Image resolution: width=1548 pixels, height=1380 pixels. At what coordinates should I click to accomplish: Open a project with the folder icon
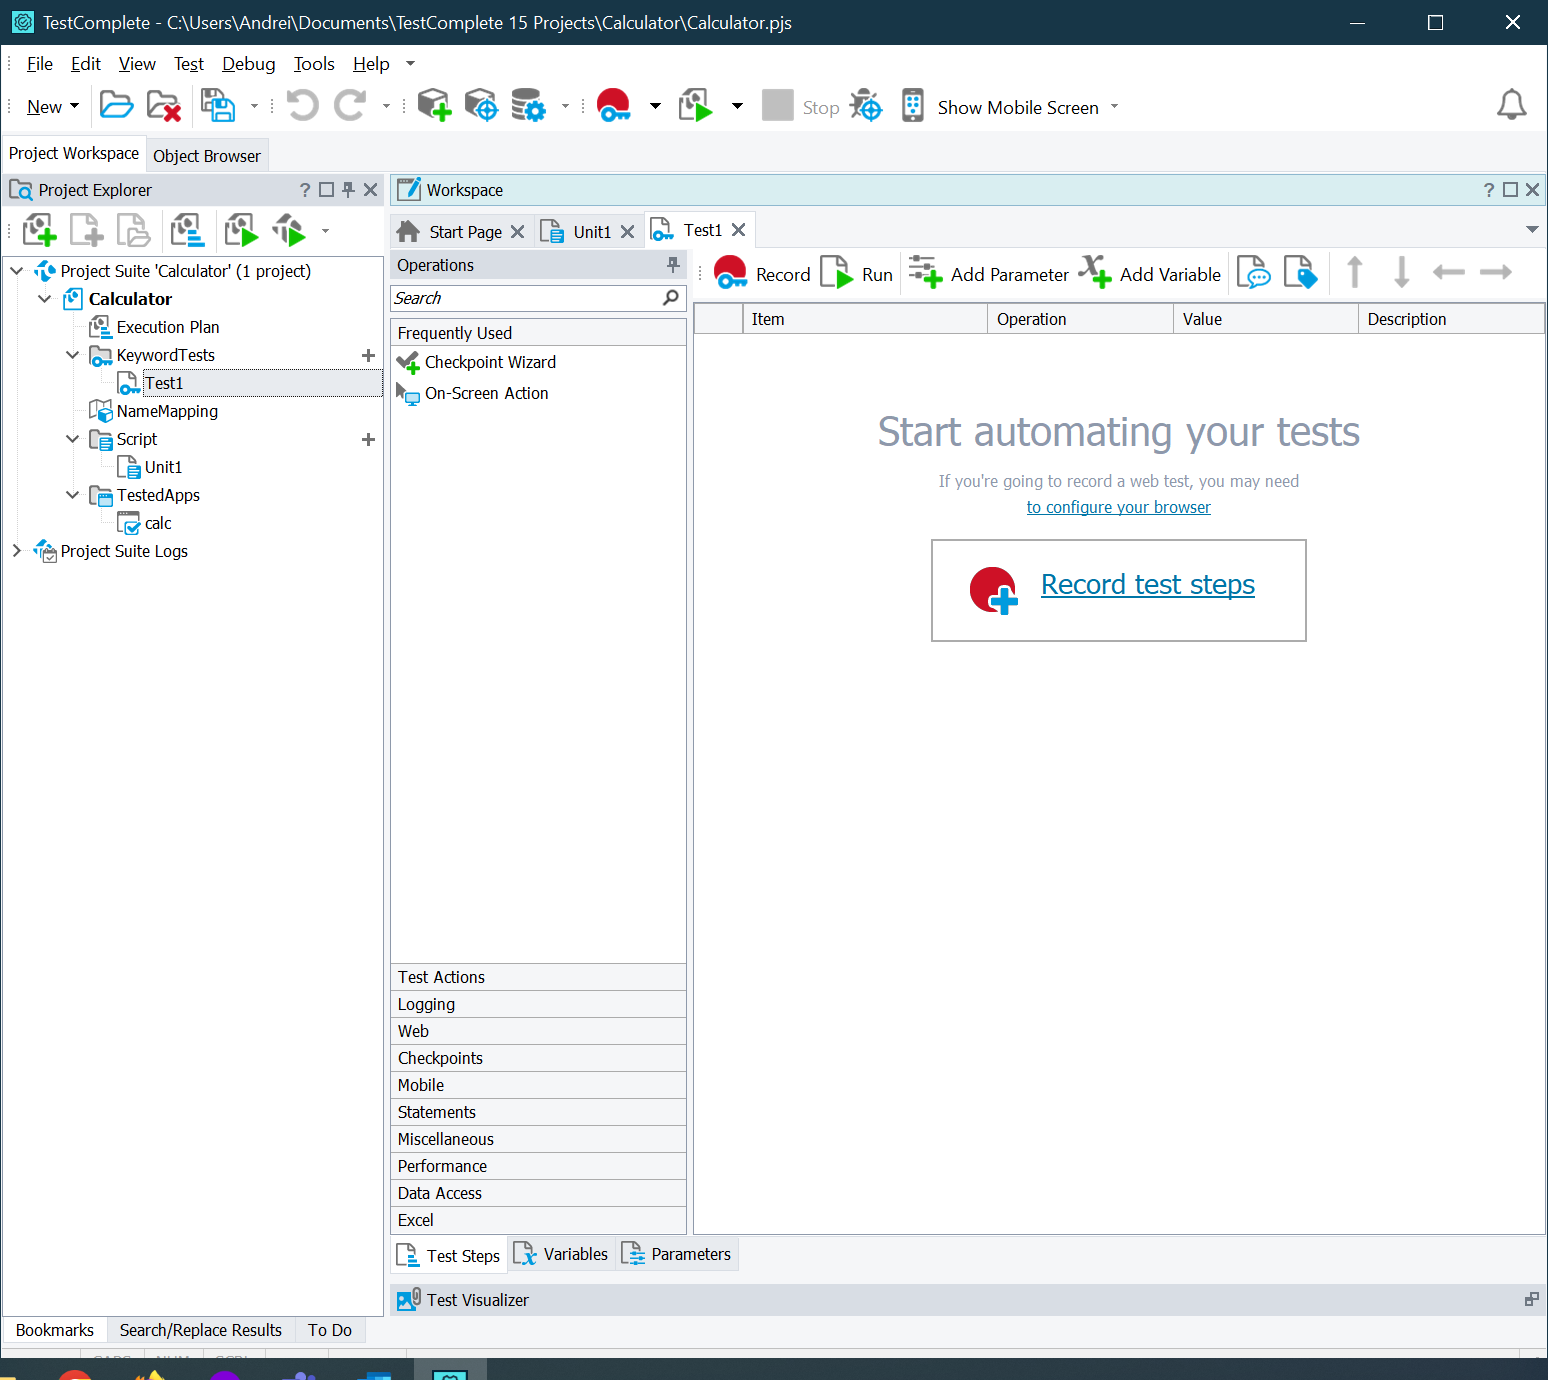[116, 105]
